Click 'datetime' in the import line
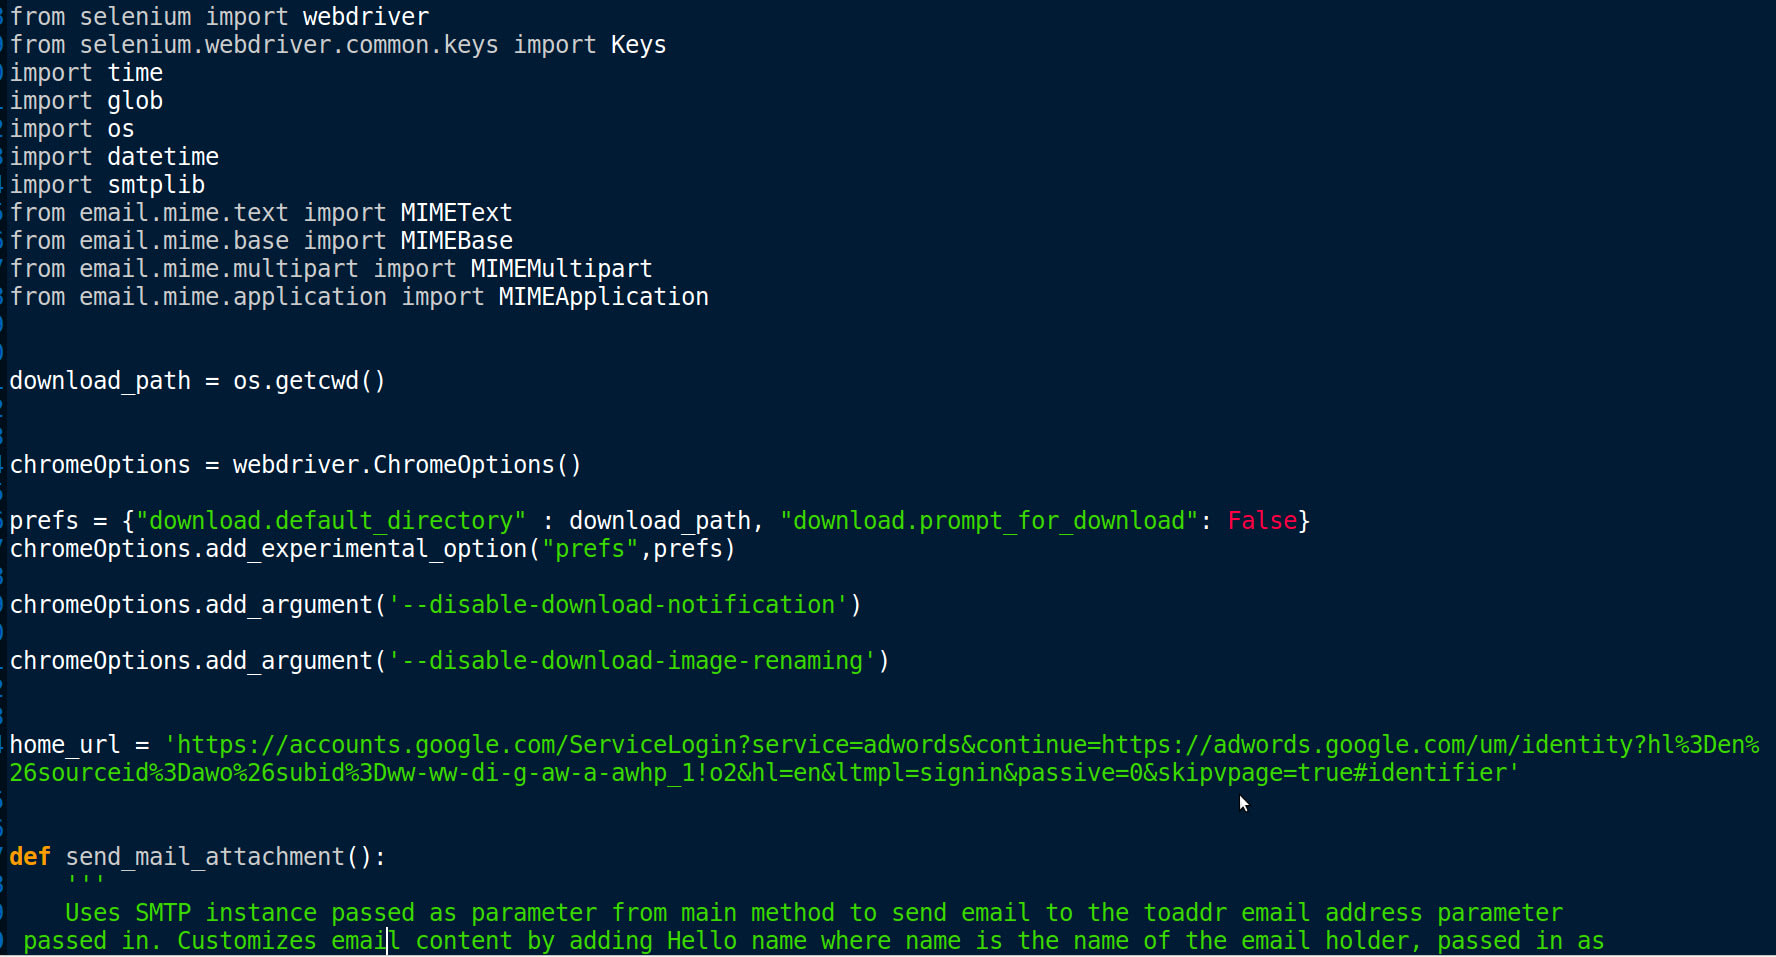Viewport: 1776px width, 957px height. pos(163,157)
